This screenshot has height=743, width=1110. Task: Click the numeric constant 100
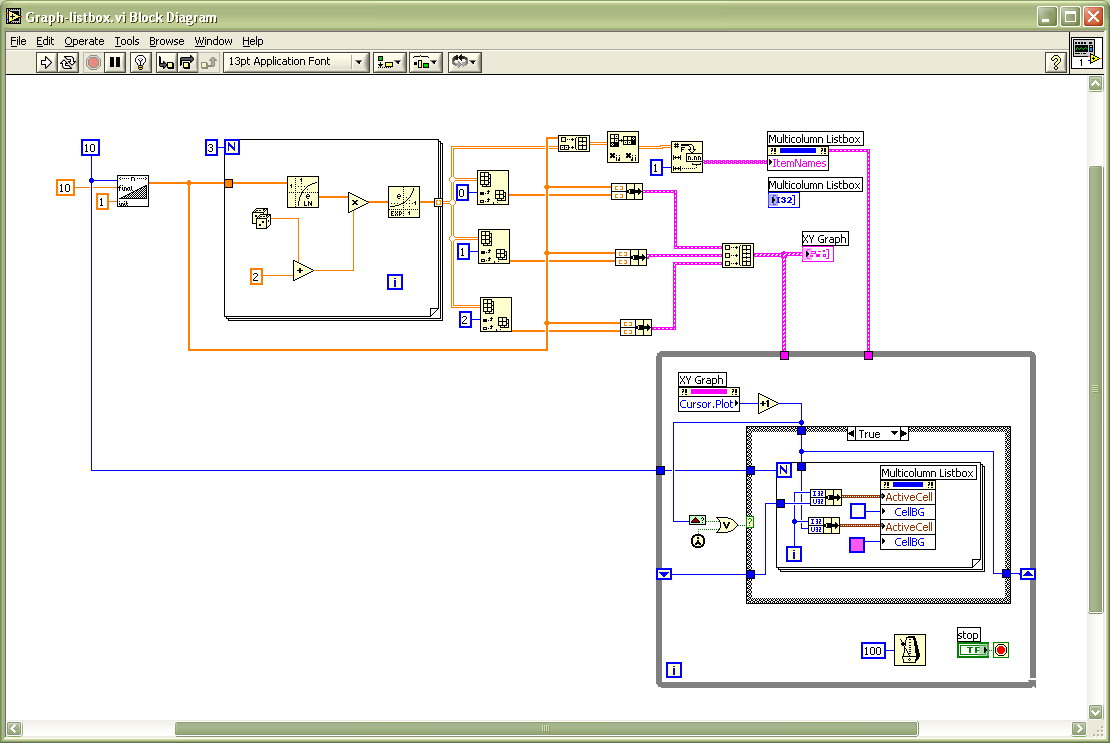[873, 651]
